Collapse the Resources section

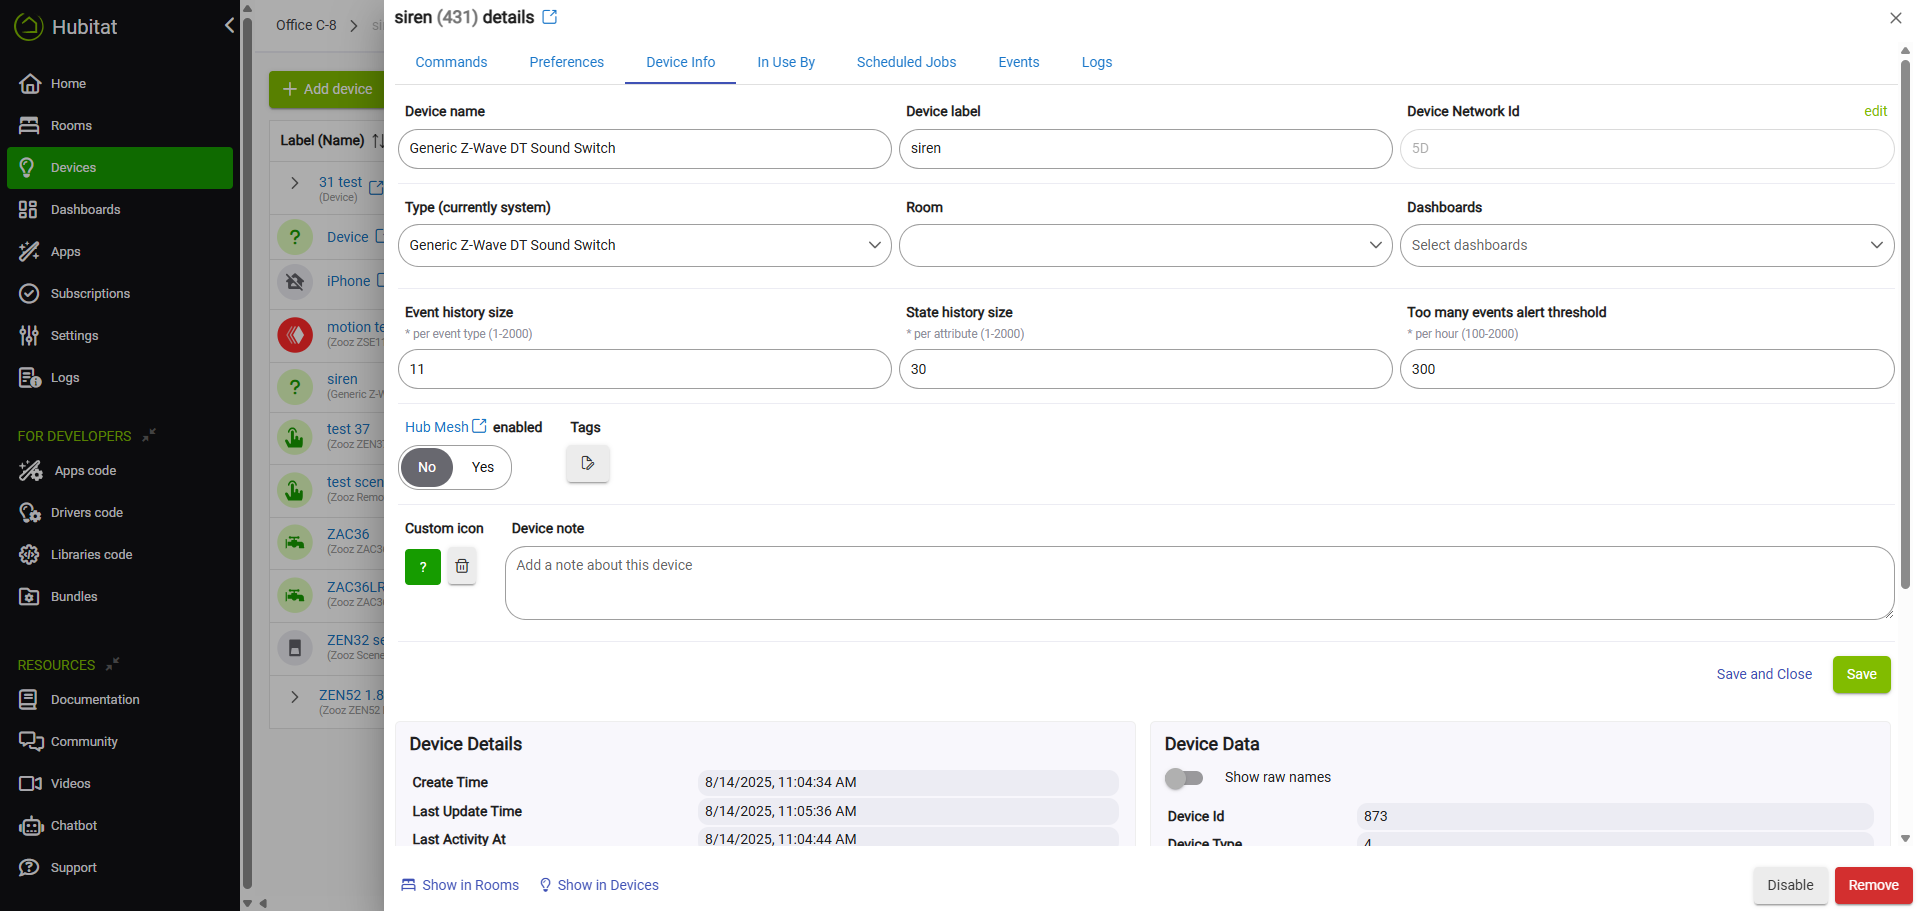[112, 664]
